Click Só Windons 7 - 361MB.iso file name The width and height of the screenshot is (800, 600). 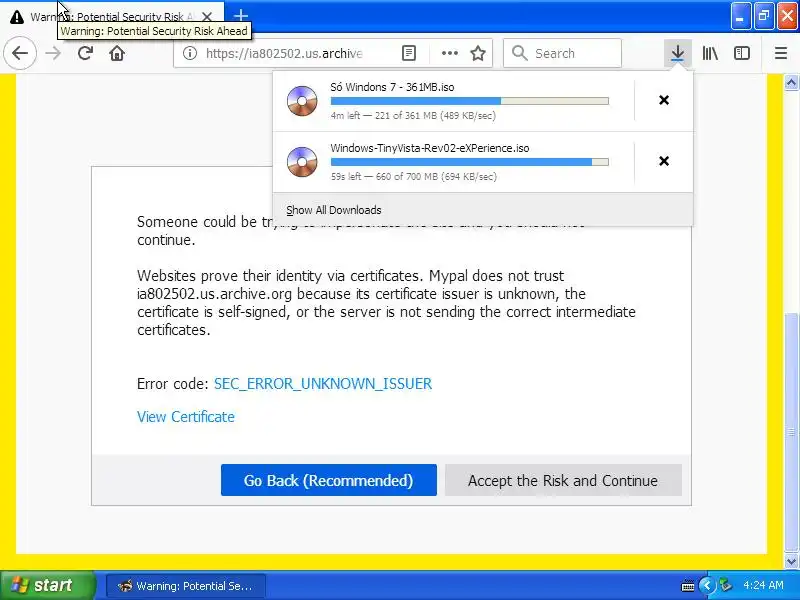pyautogui.click(x=392, y=87)
